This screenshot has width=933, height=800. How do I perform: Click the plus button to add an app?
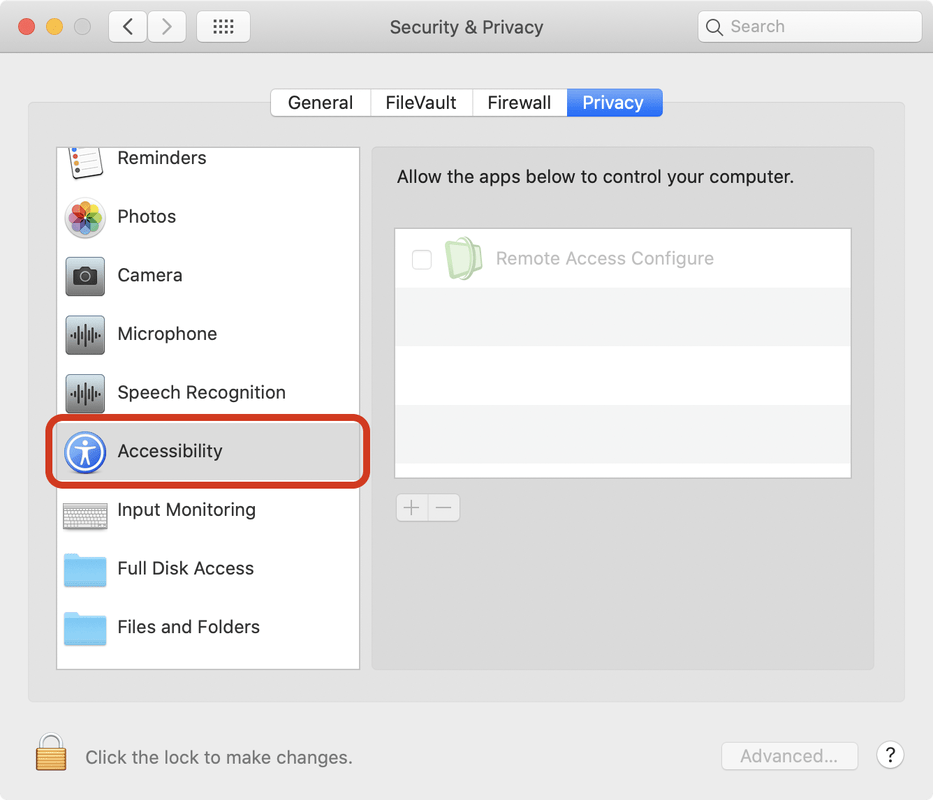pyautogui.click(x=411, y=507)
